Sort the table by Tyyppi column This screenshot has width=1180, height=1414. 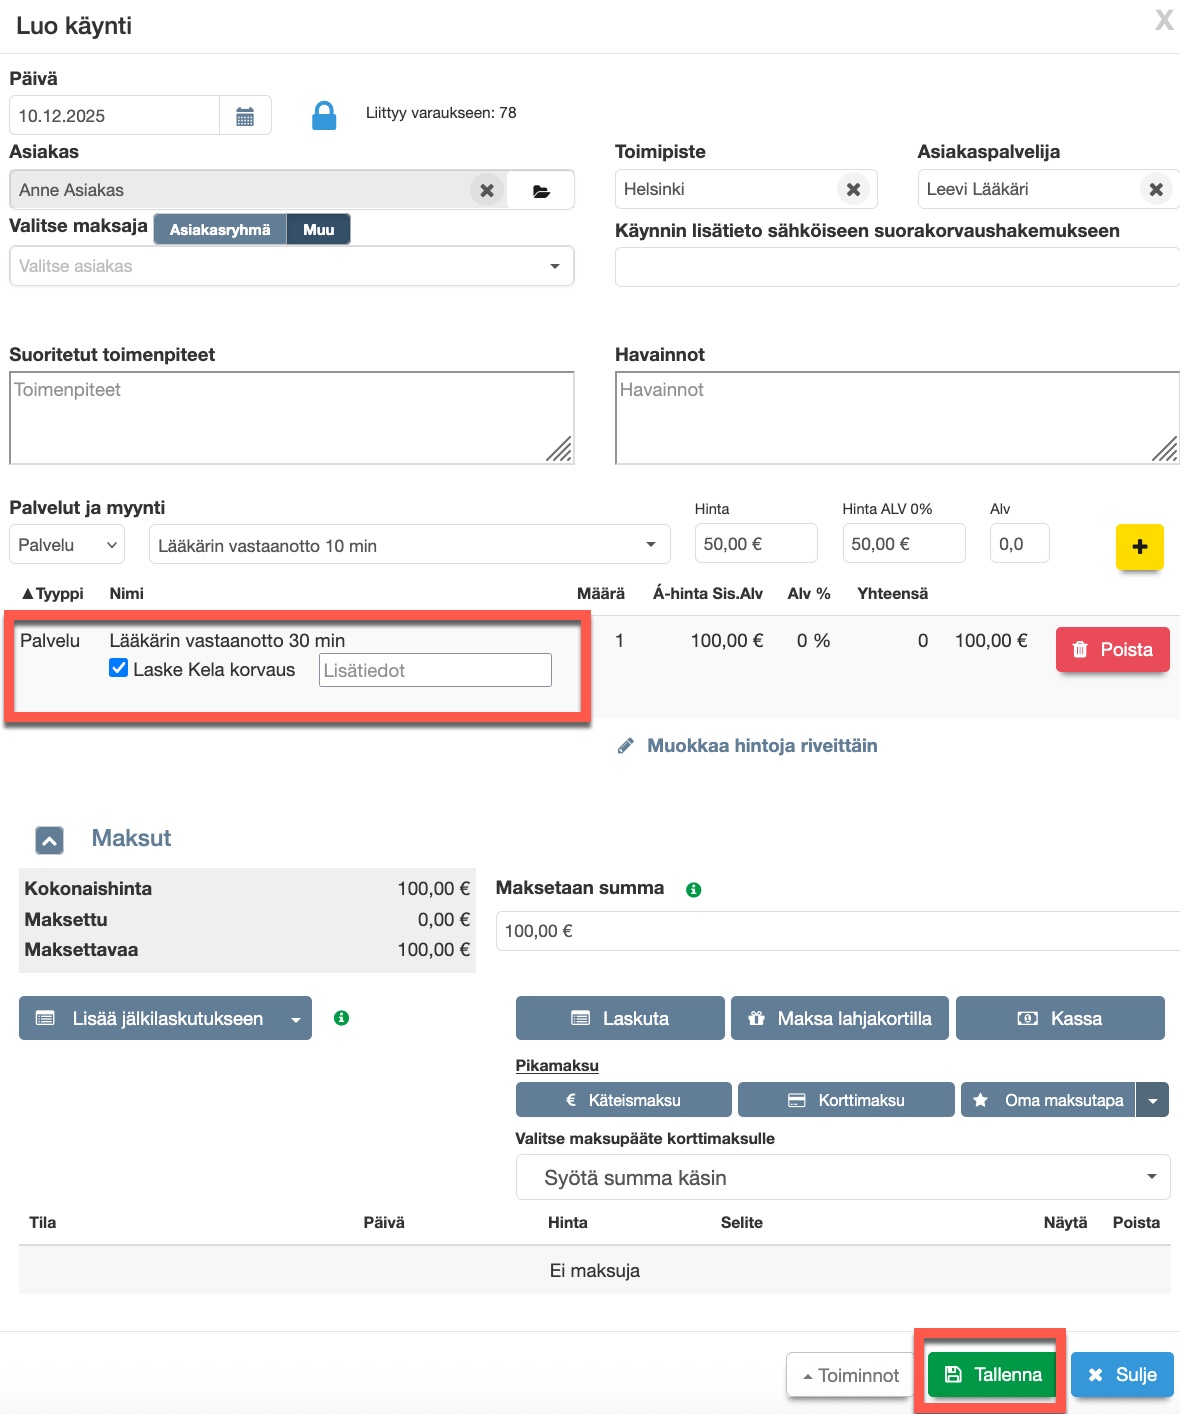click(53, 594)
